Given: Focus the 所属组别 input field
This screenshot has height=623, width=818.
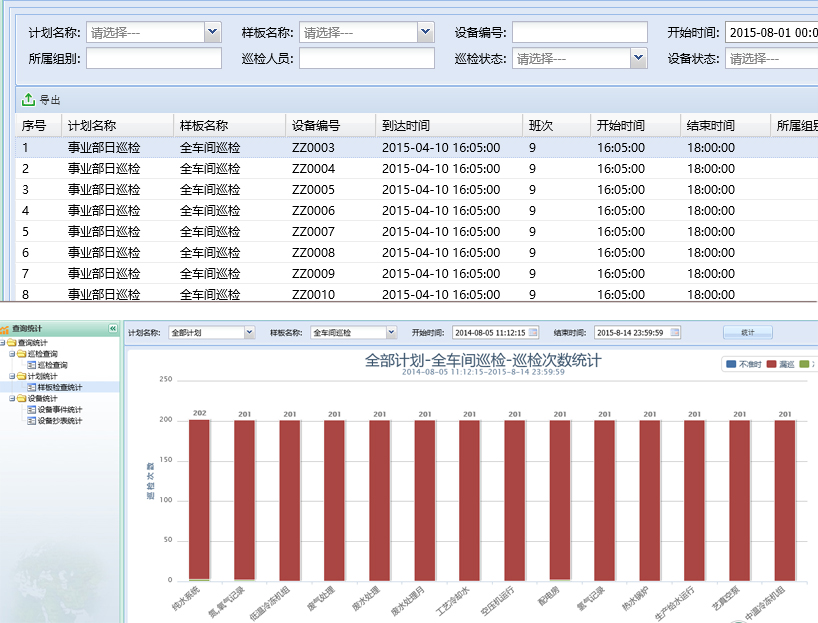Looking at the screenshot, I should 154,58.
